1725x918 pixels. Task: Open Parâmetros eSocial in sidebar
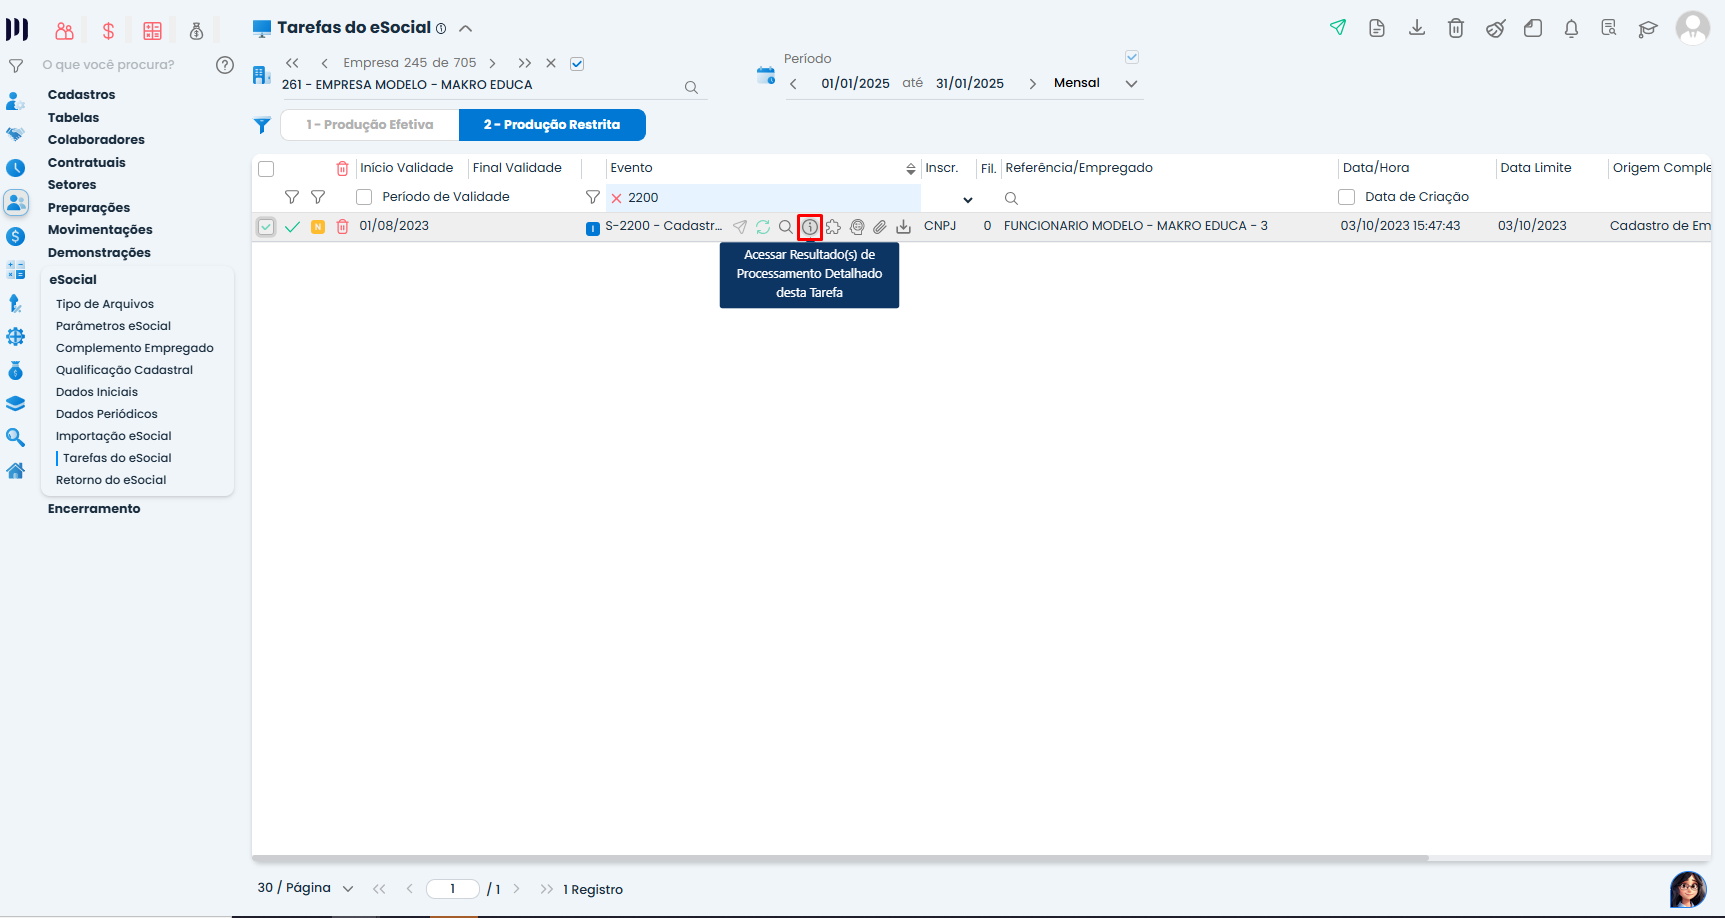tap(113, 326)
